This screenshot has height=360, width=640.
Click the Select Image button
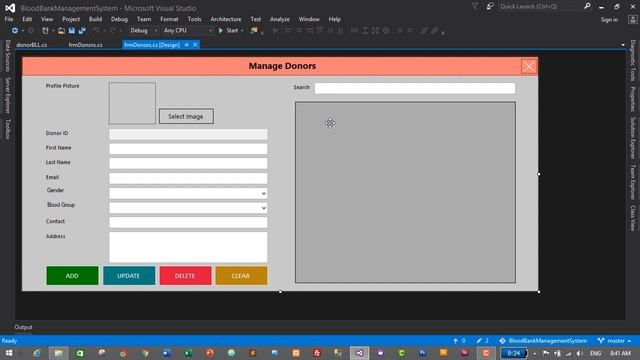(x=186, y=116)
